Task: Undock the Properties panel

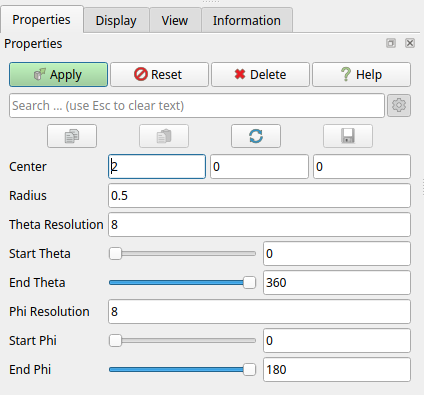Action: coord(391,43)
